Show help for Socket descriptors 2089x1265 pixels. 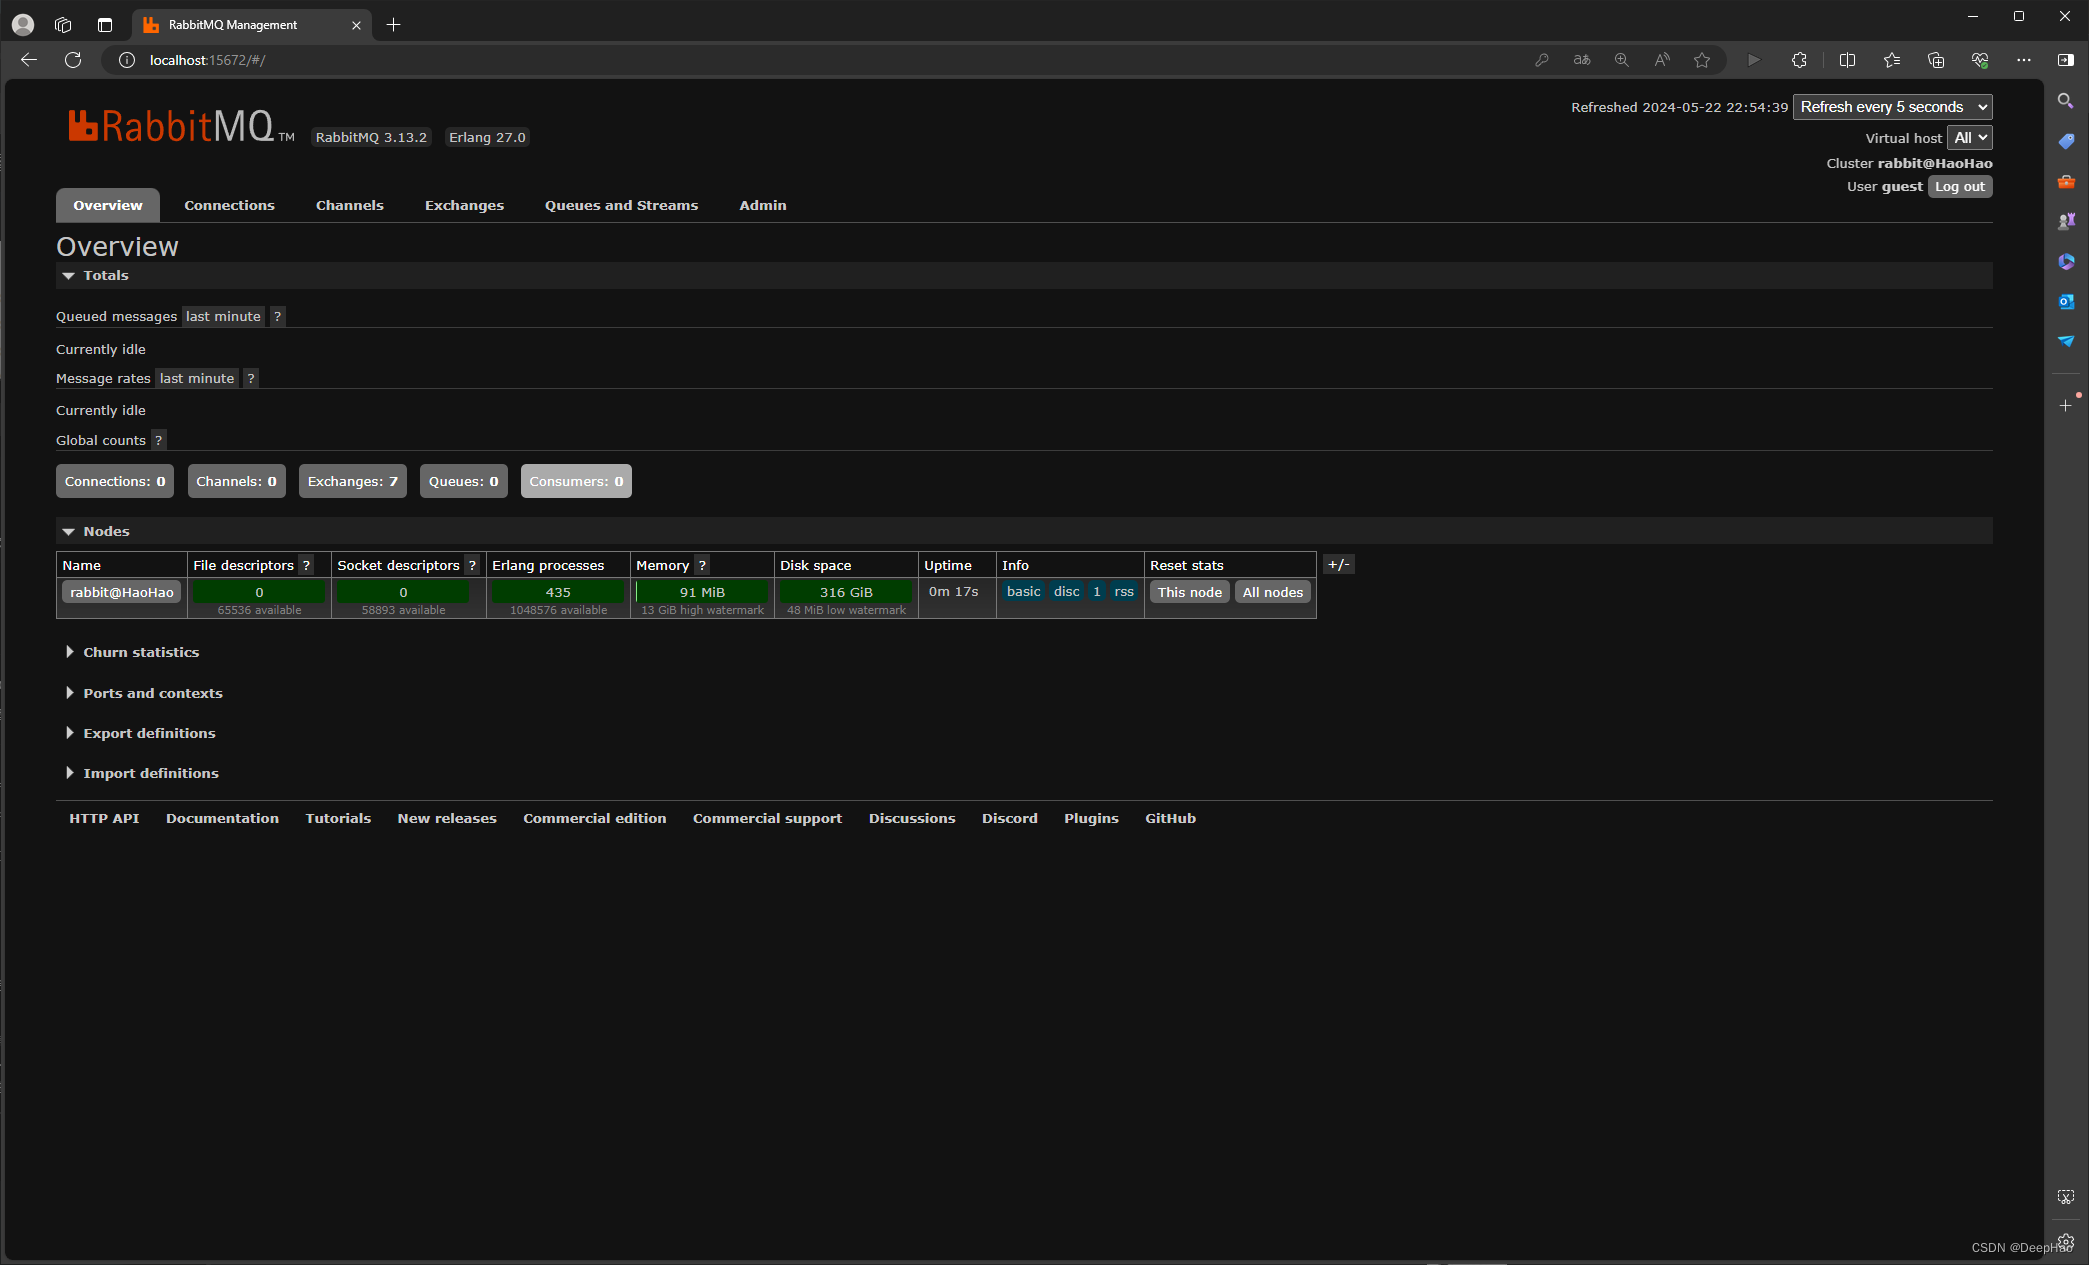[472, 565]
